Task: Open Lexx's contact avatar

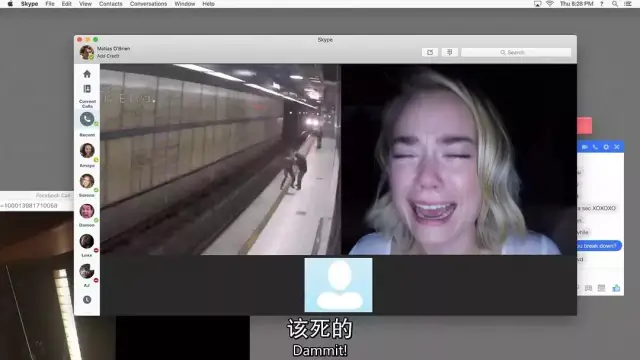Action: pos(87,241)
